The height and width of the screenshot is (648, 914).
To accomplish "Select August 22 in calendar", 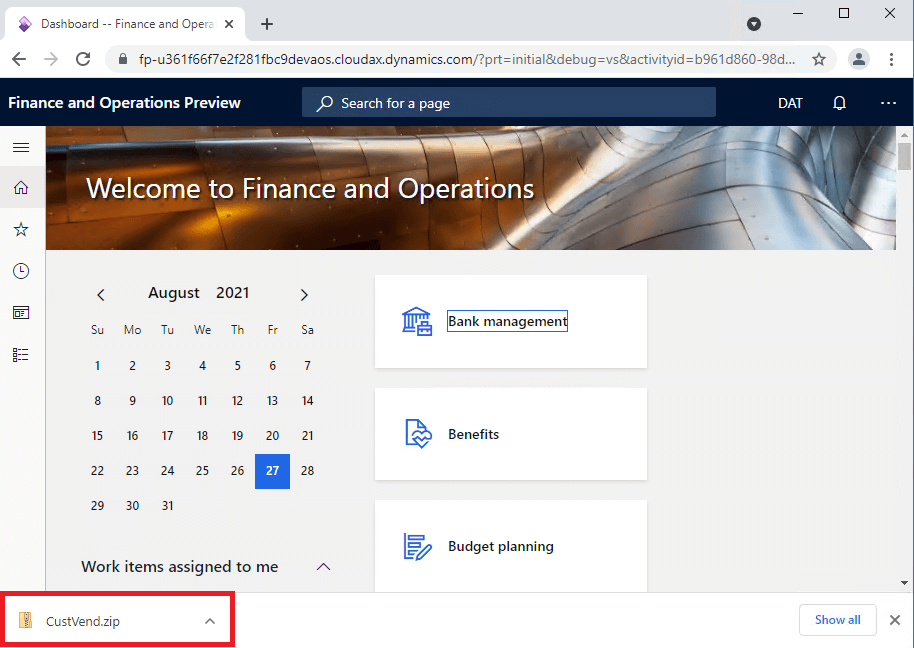I will [x=97, y=471].
